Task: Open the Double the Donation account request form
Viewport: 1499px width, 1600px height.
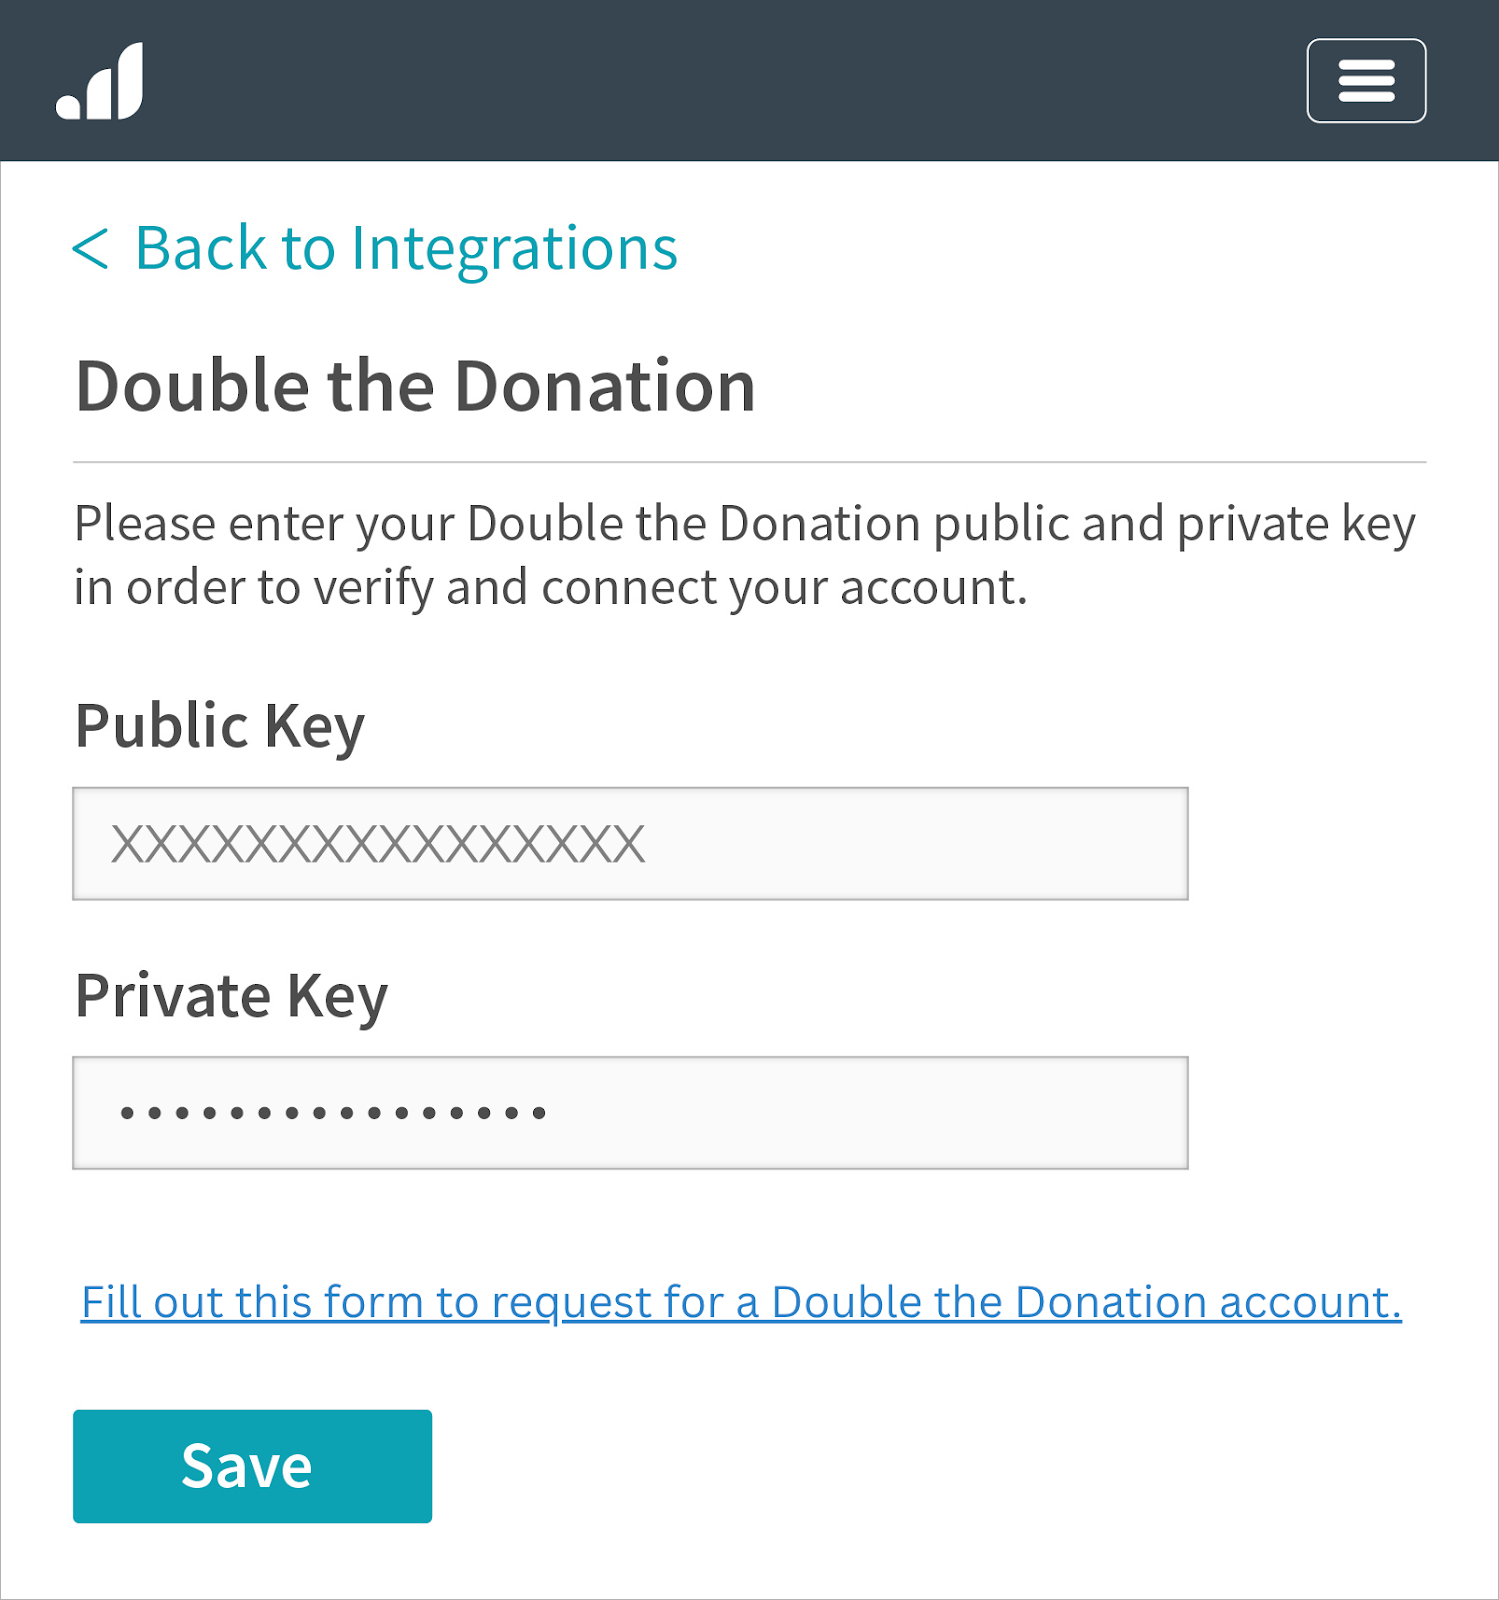Action: pos(741,1302)
